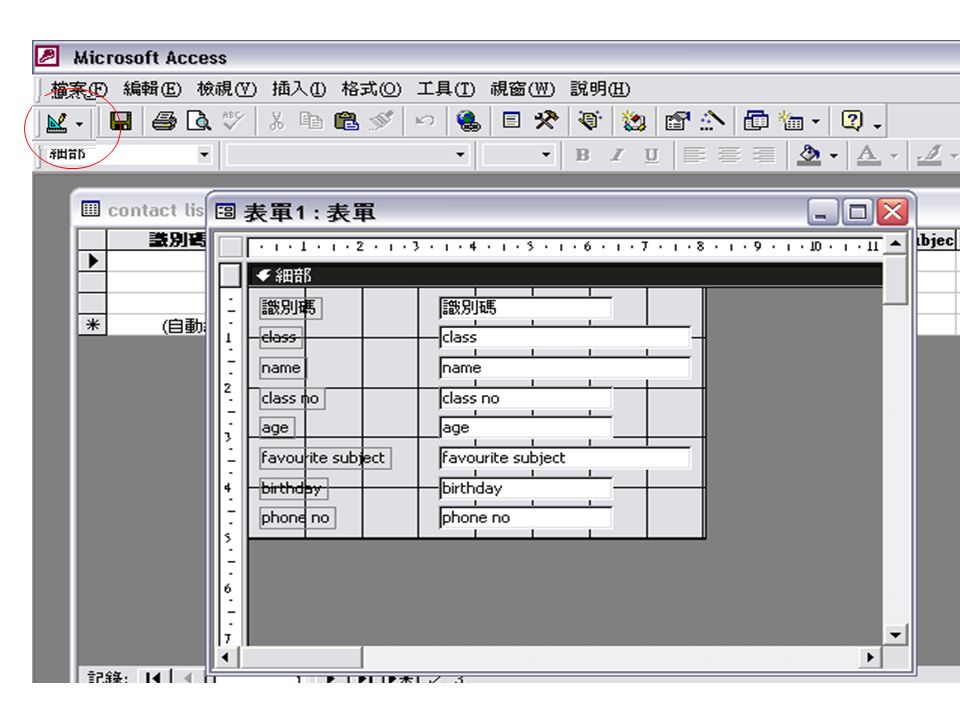
Task: Select the class text box
Action: coord(565,337)
